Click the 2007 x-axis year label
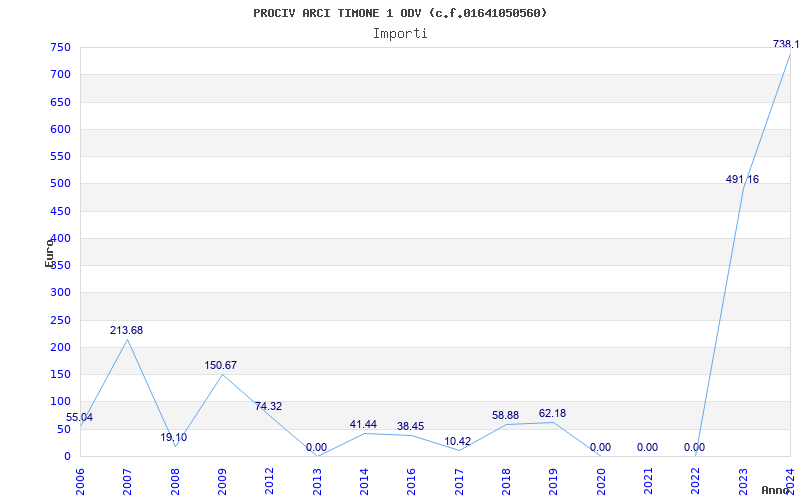Image resolution: width=800 pixels, height=500 pixels. 127,480
